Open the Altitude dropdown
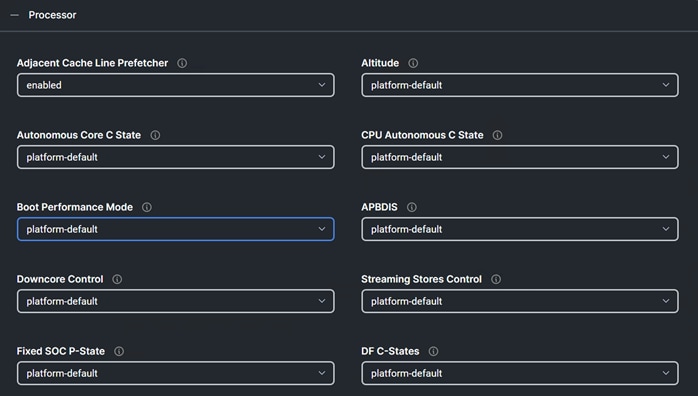698x396 pixels. click(x=520, y=85)
